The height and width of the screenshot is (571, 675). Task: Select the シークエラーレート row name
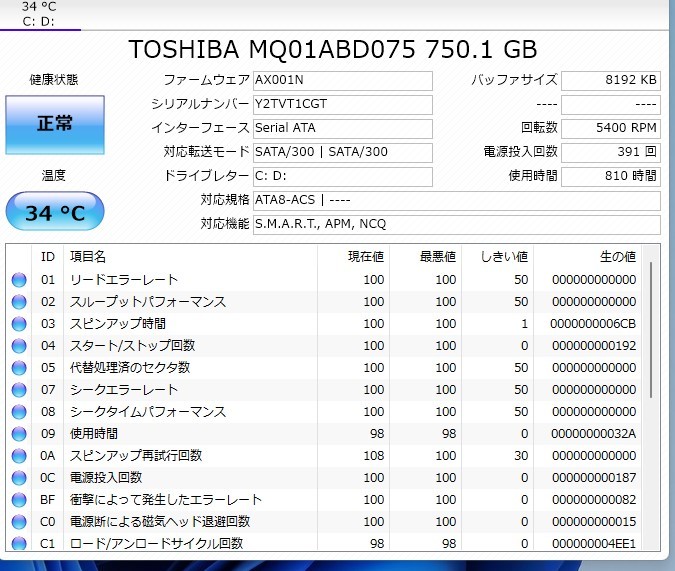coord(124,390)
